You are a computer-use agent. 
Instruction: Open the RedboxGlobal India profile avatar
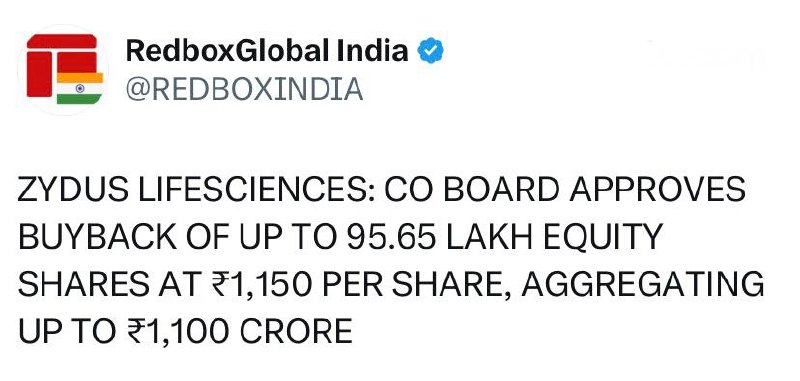[63, 69]
